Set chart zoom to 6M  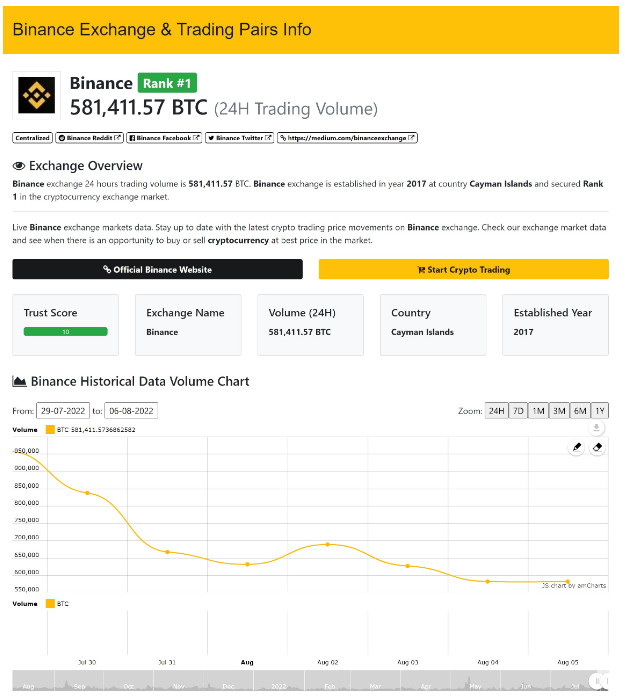(580, 411)
